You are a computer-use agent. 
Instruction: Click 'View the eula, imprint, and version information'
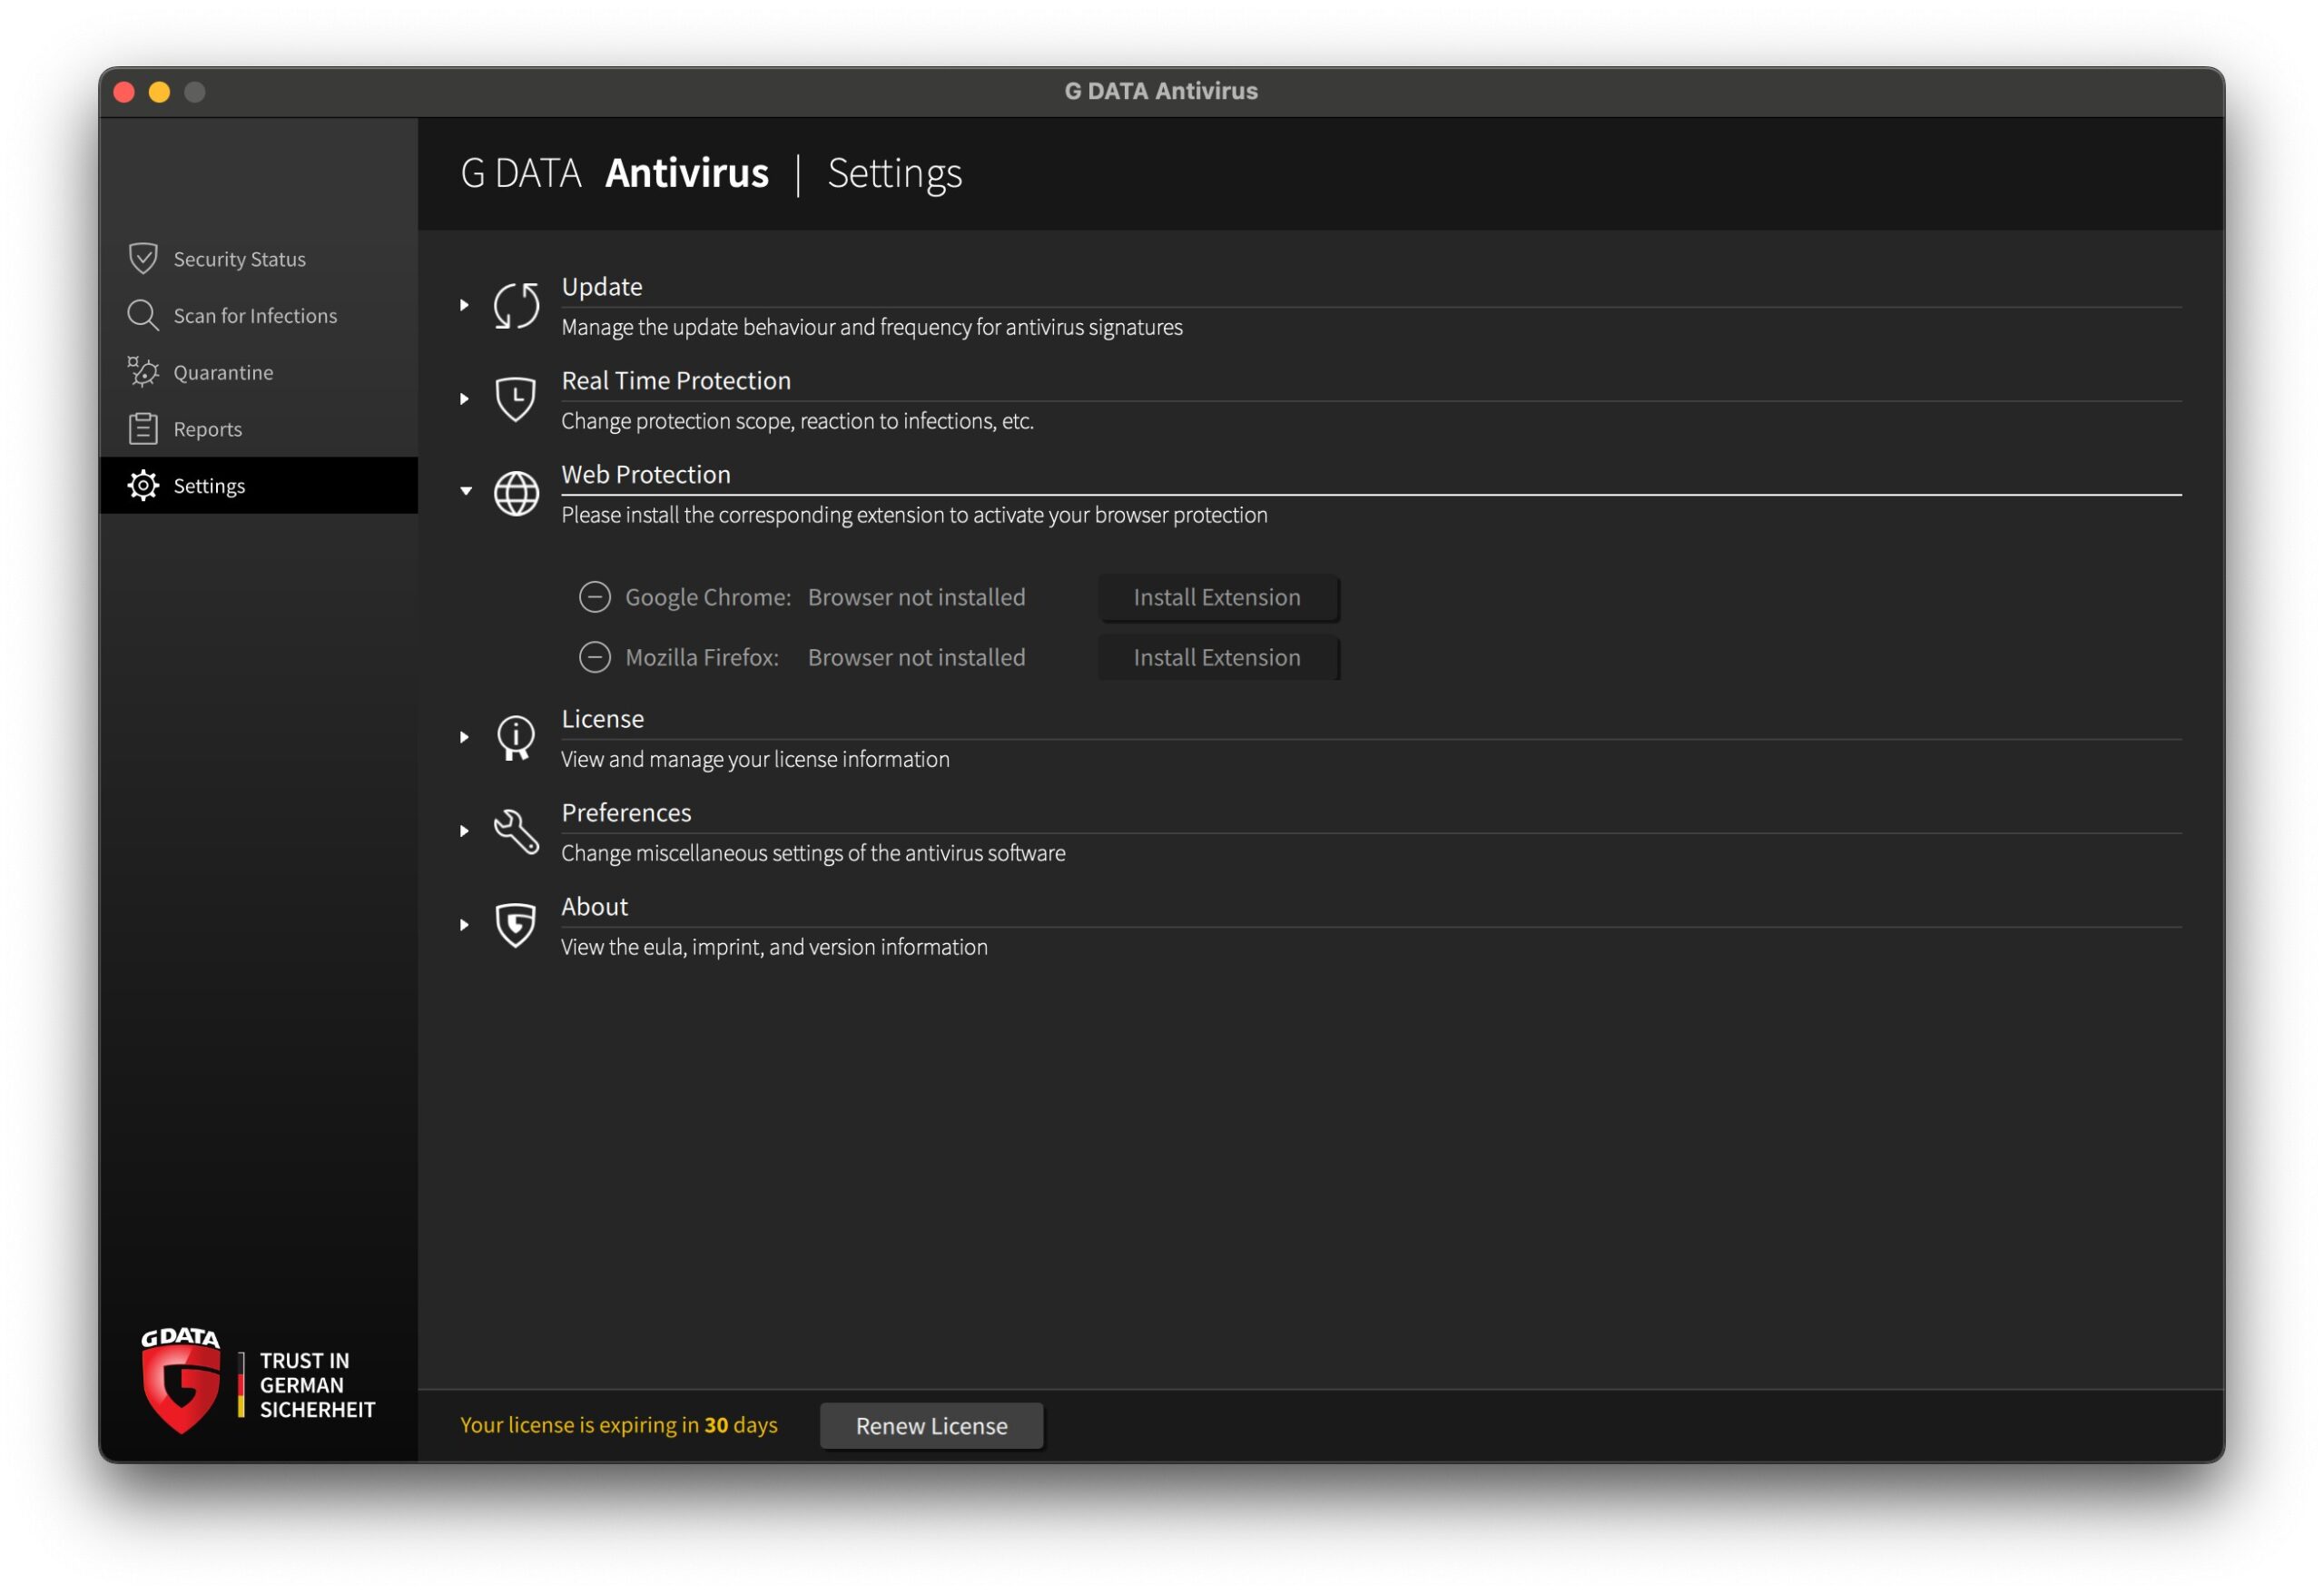click(775, 947)
